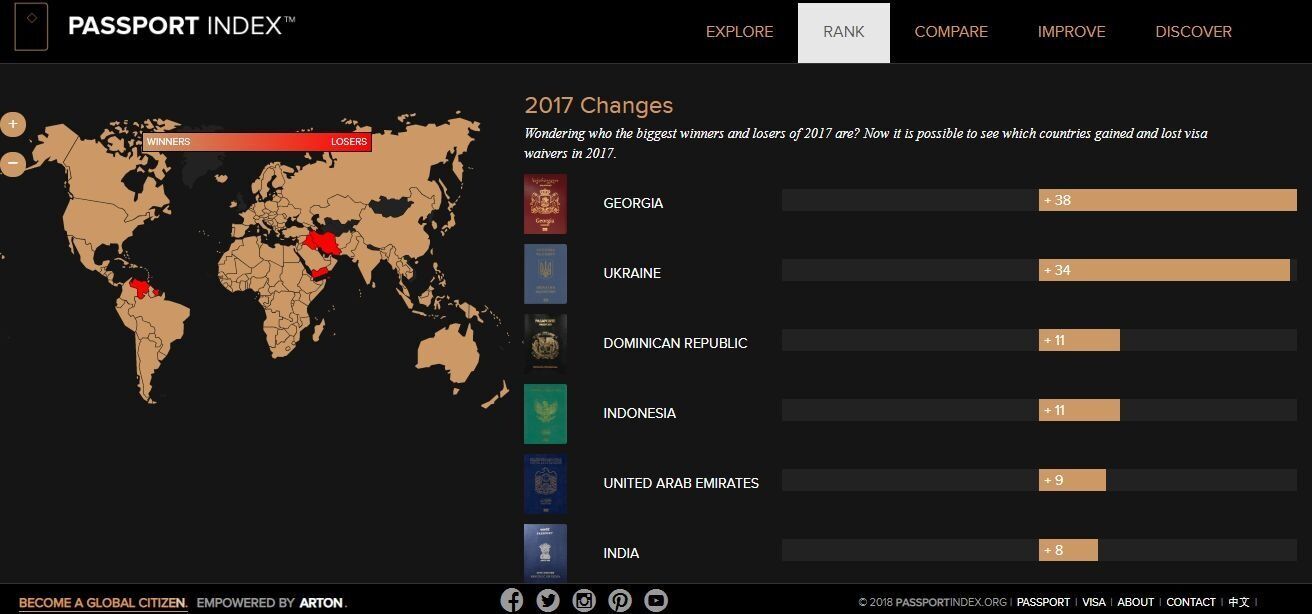Select the Compare tab

[951, 32]
